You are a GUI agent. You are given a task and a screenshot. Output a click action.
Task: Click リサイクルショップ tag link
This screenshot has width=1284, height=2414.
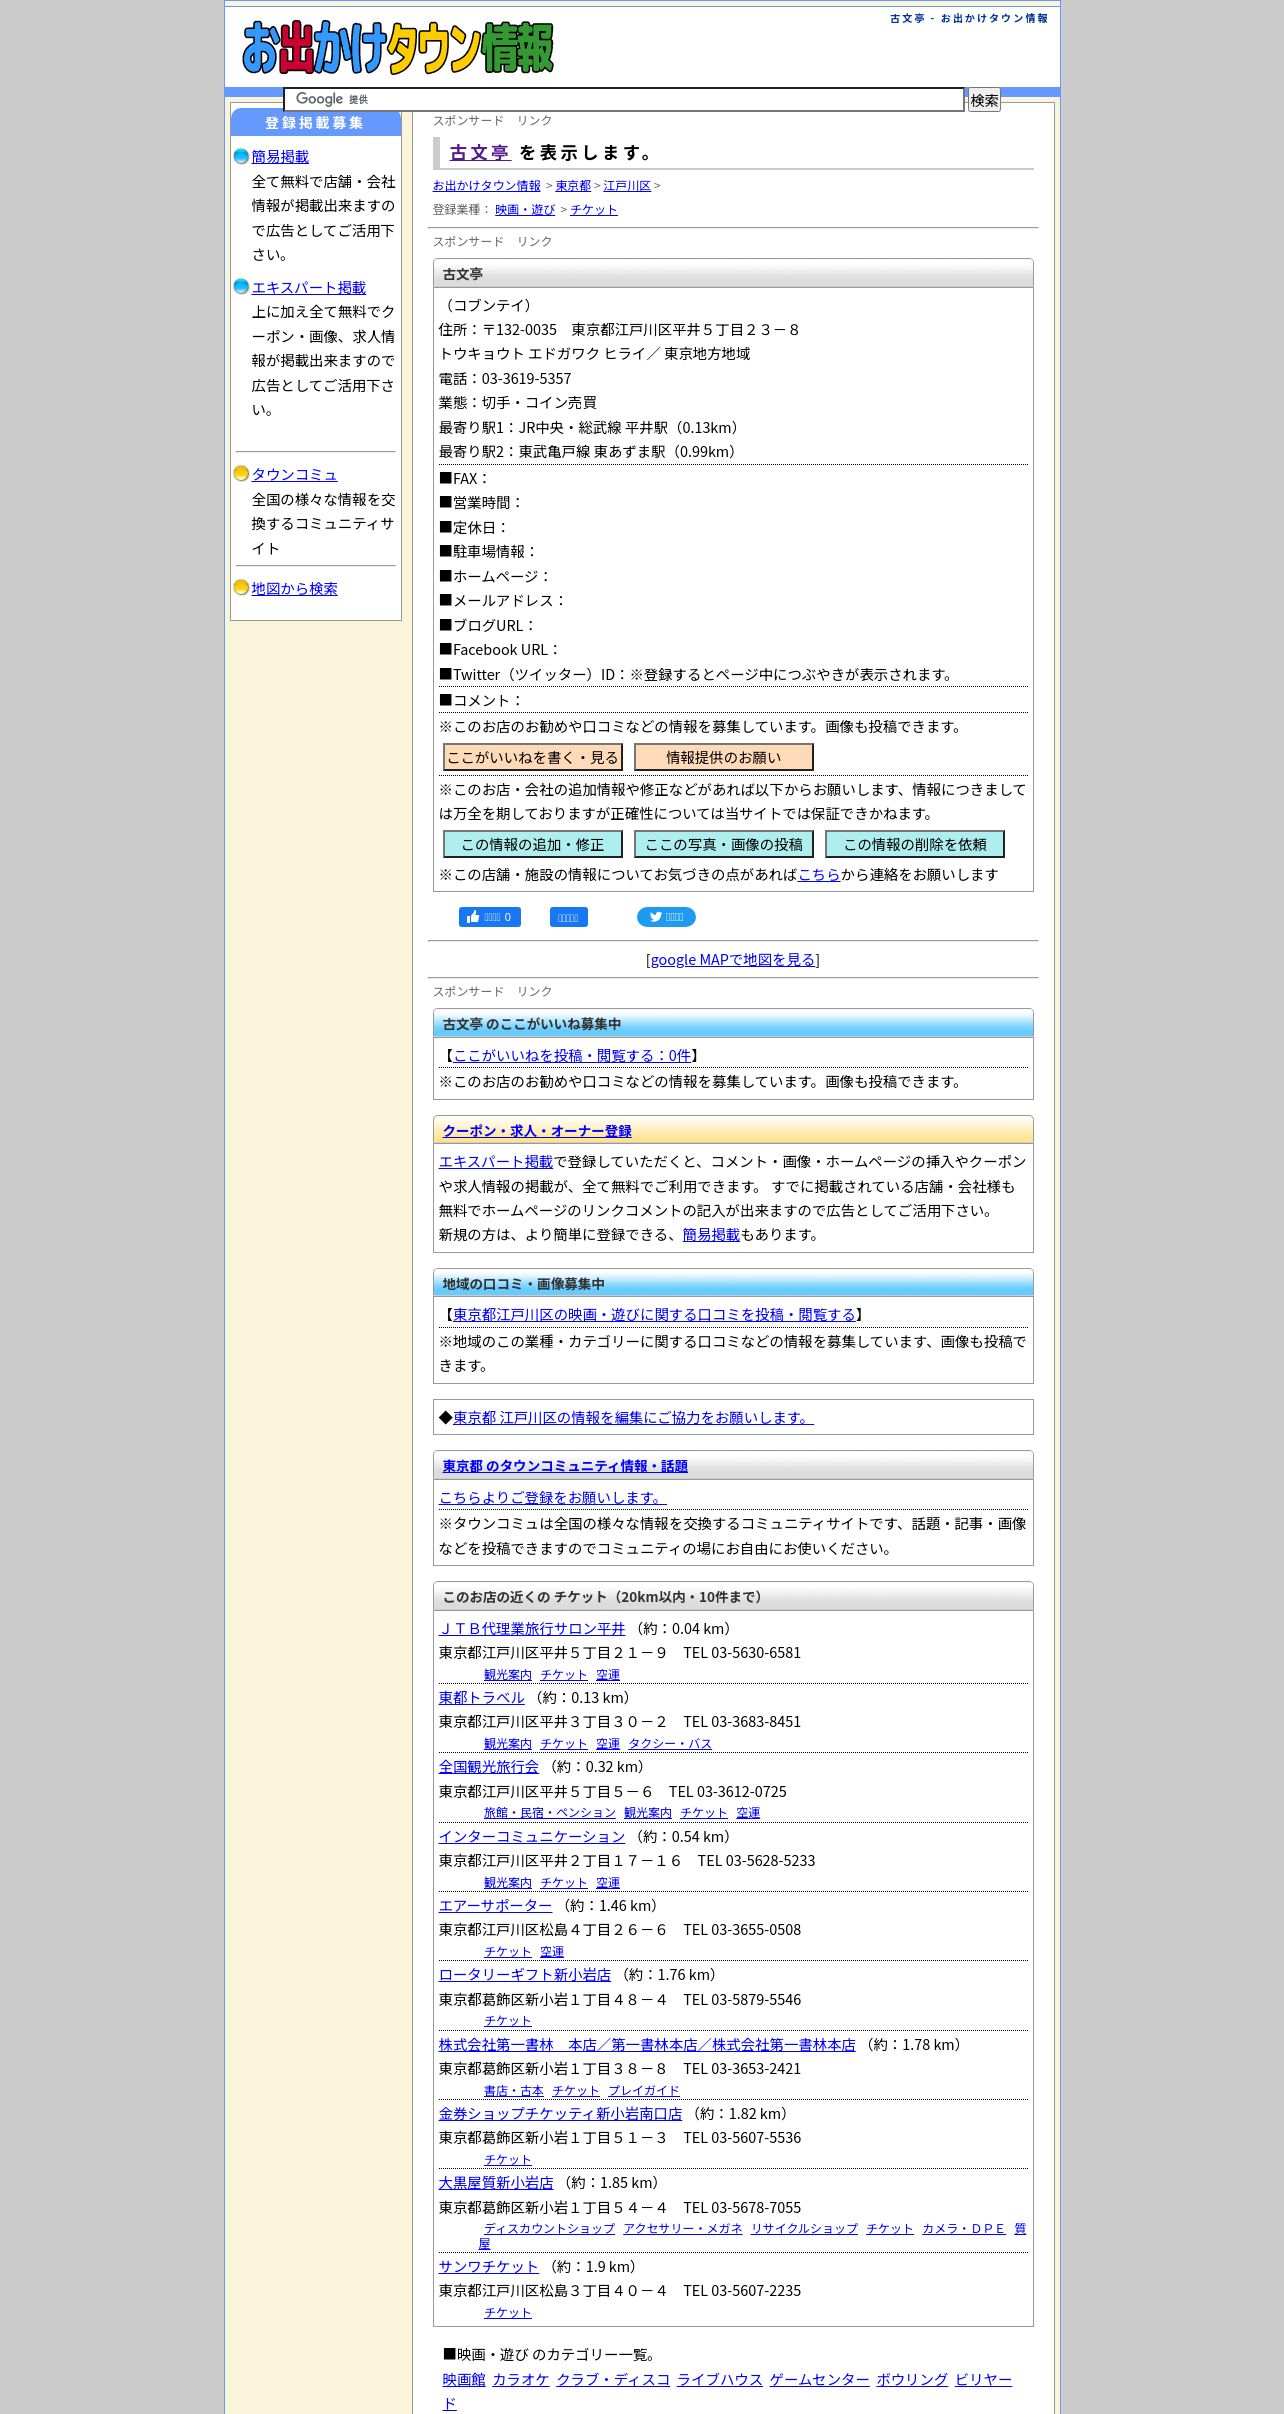click(x=805, y=2229)
